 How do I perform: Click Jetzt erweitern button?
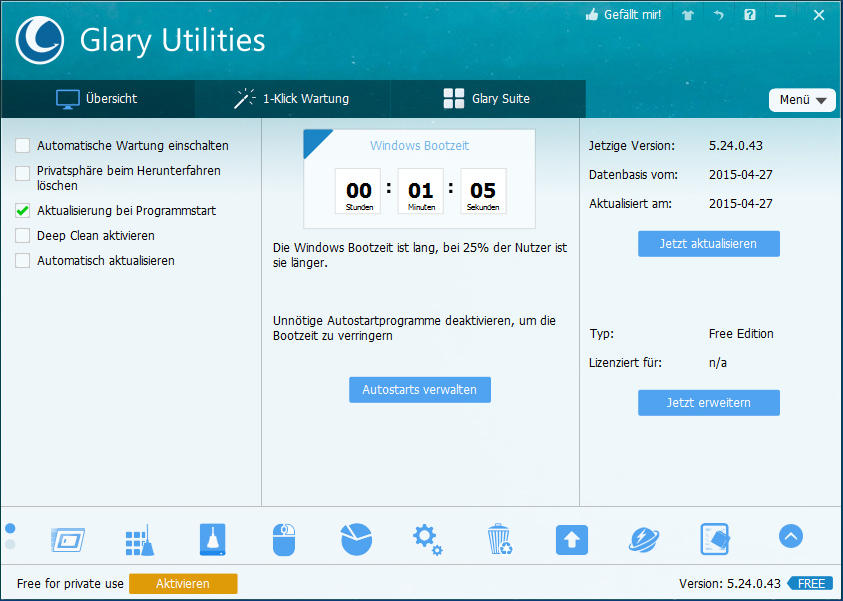[709, 403]
